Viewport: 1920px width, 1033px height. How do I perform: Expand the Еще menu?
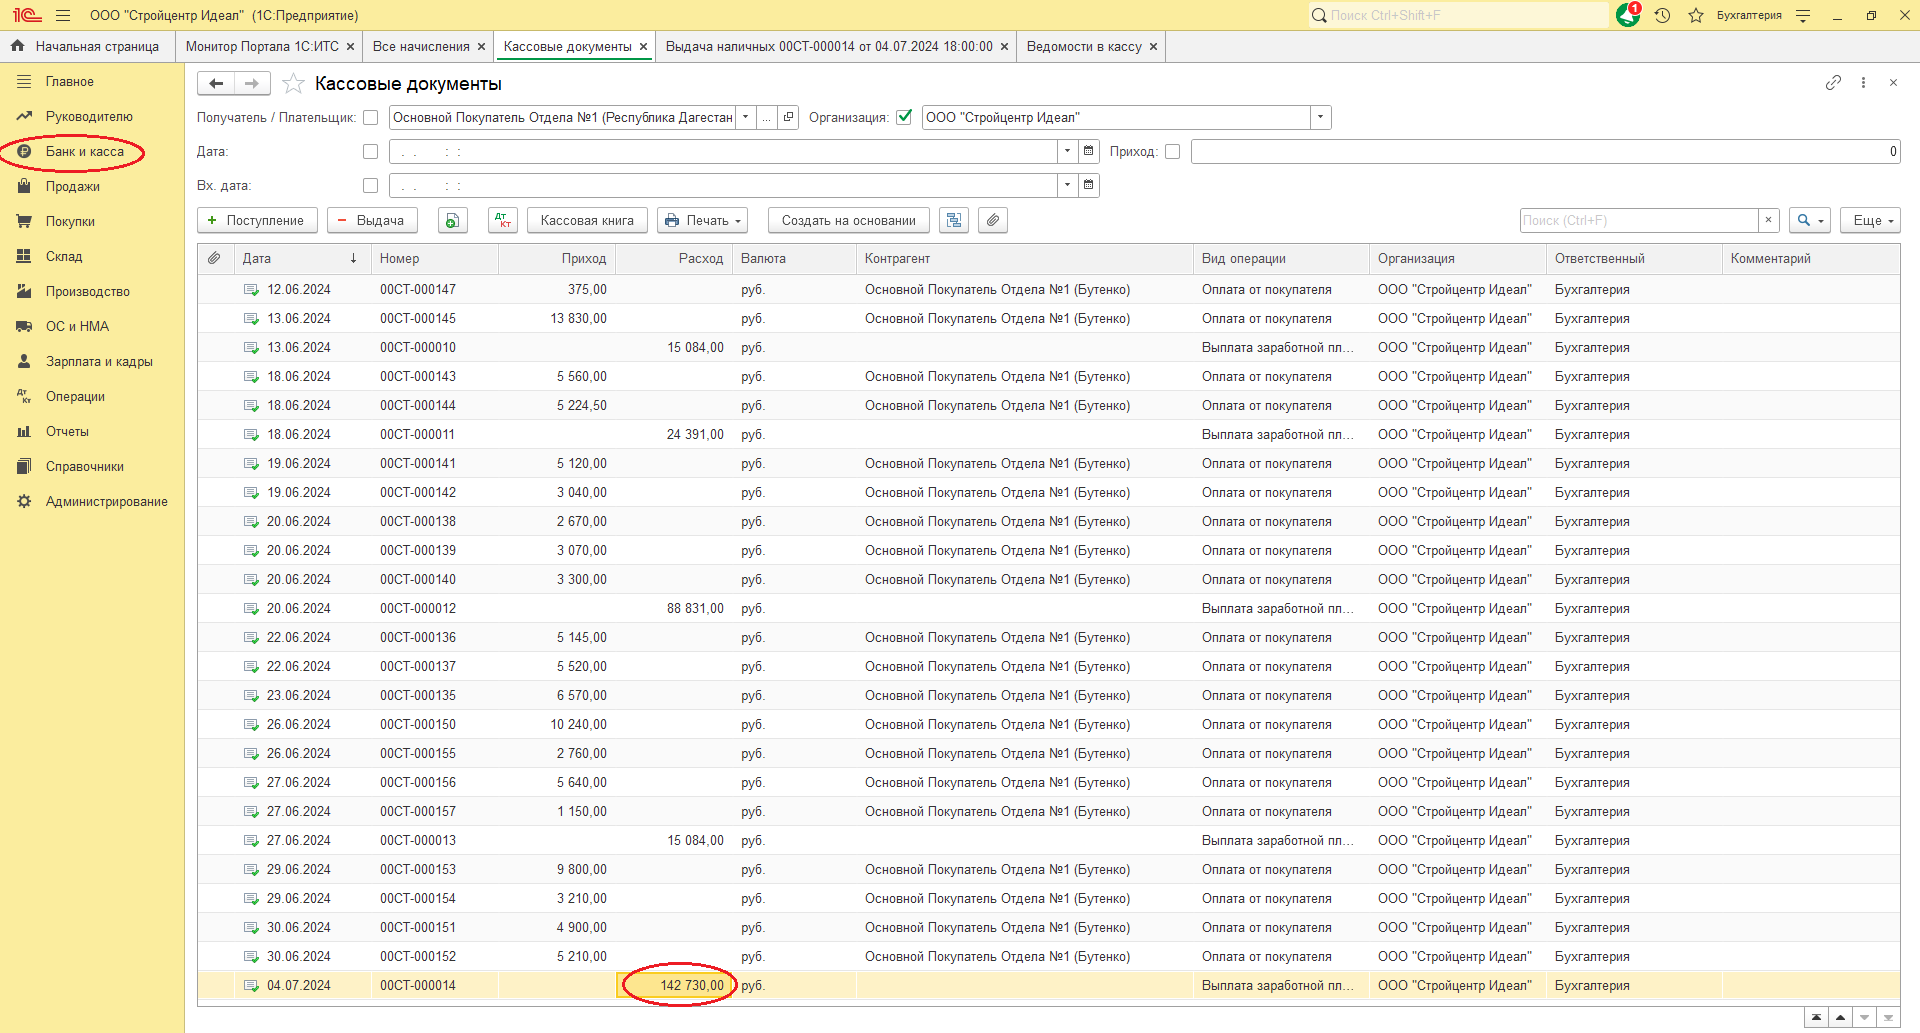(x=1870, y=221)
